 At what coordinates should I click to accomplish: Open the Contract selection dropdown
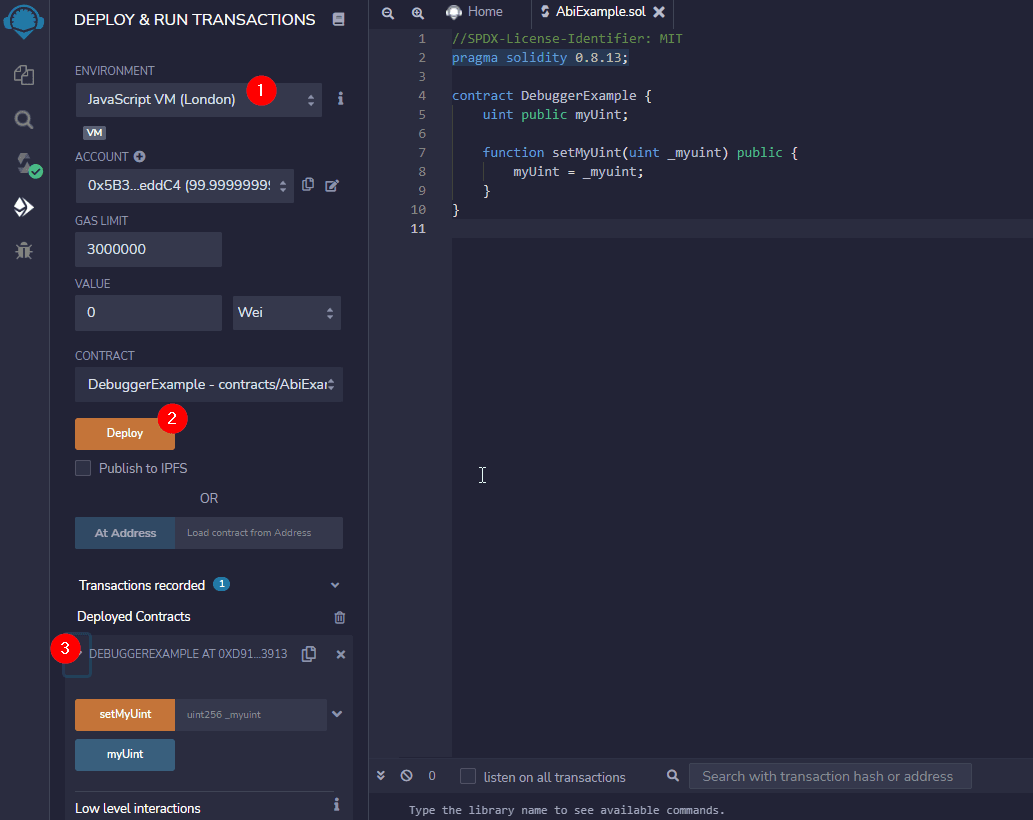click(x=209, y=385)
